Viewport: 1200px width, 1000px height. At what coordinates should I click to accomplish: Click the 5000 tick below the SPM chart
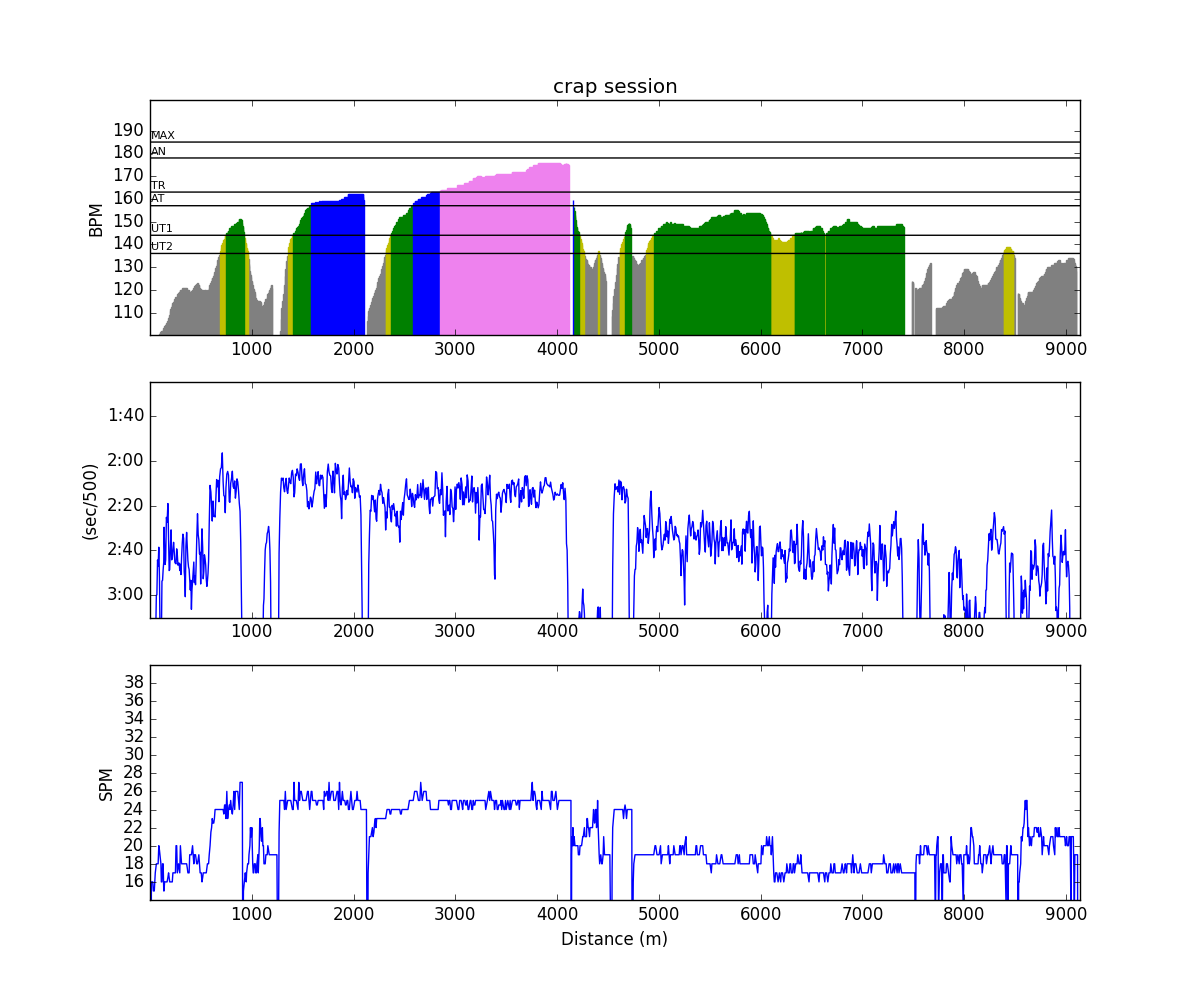tap(658, 911)
